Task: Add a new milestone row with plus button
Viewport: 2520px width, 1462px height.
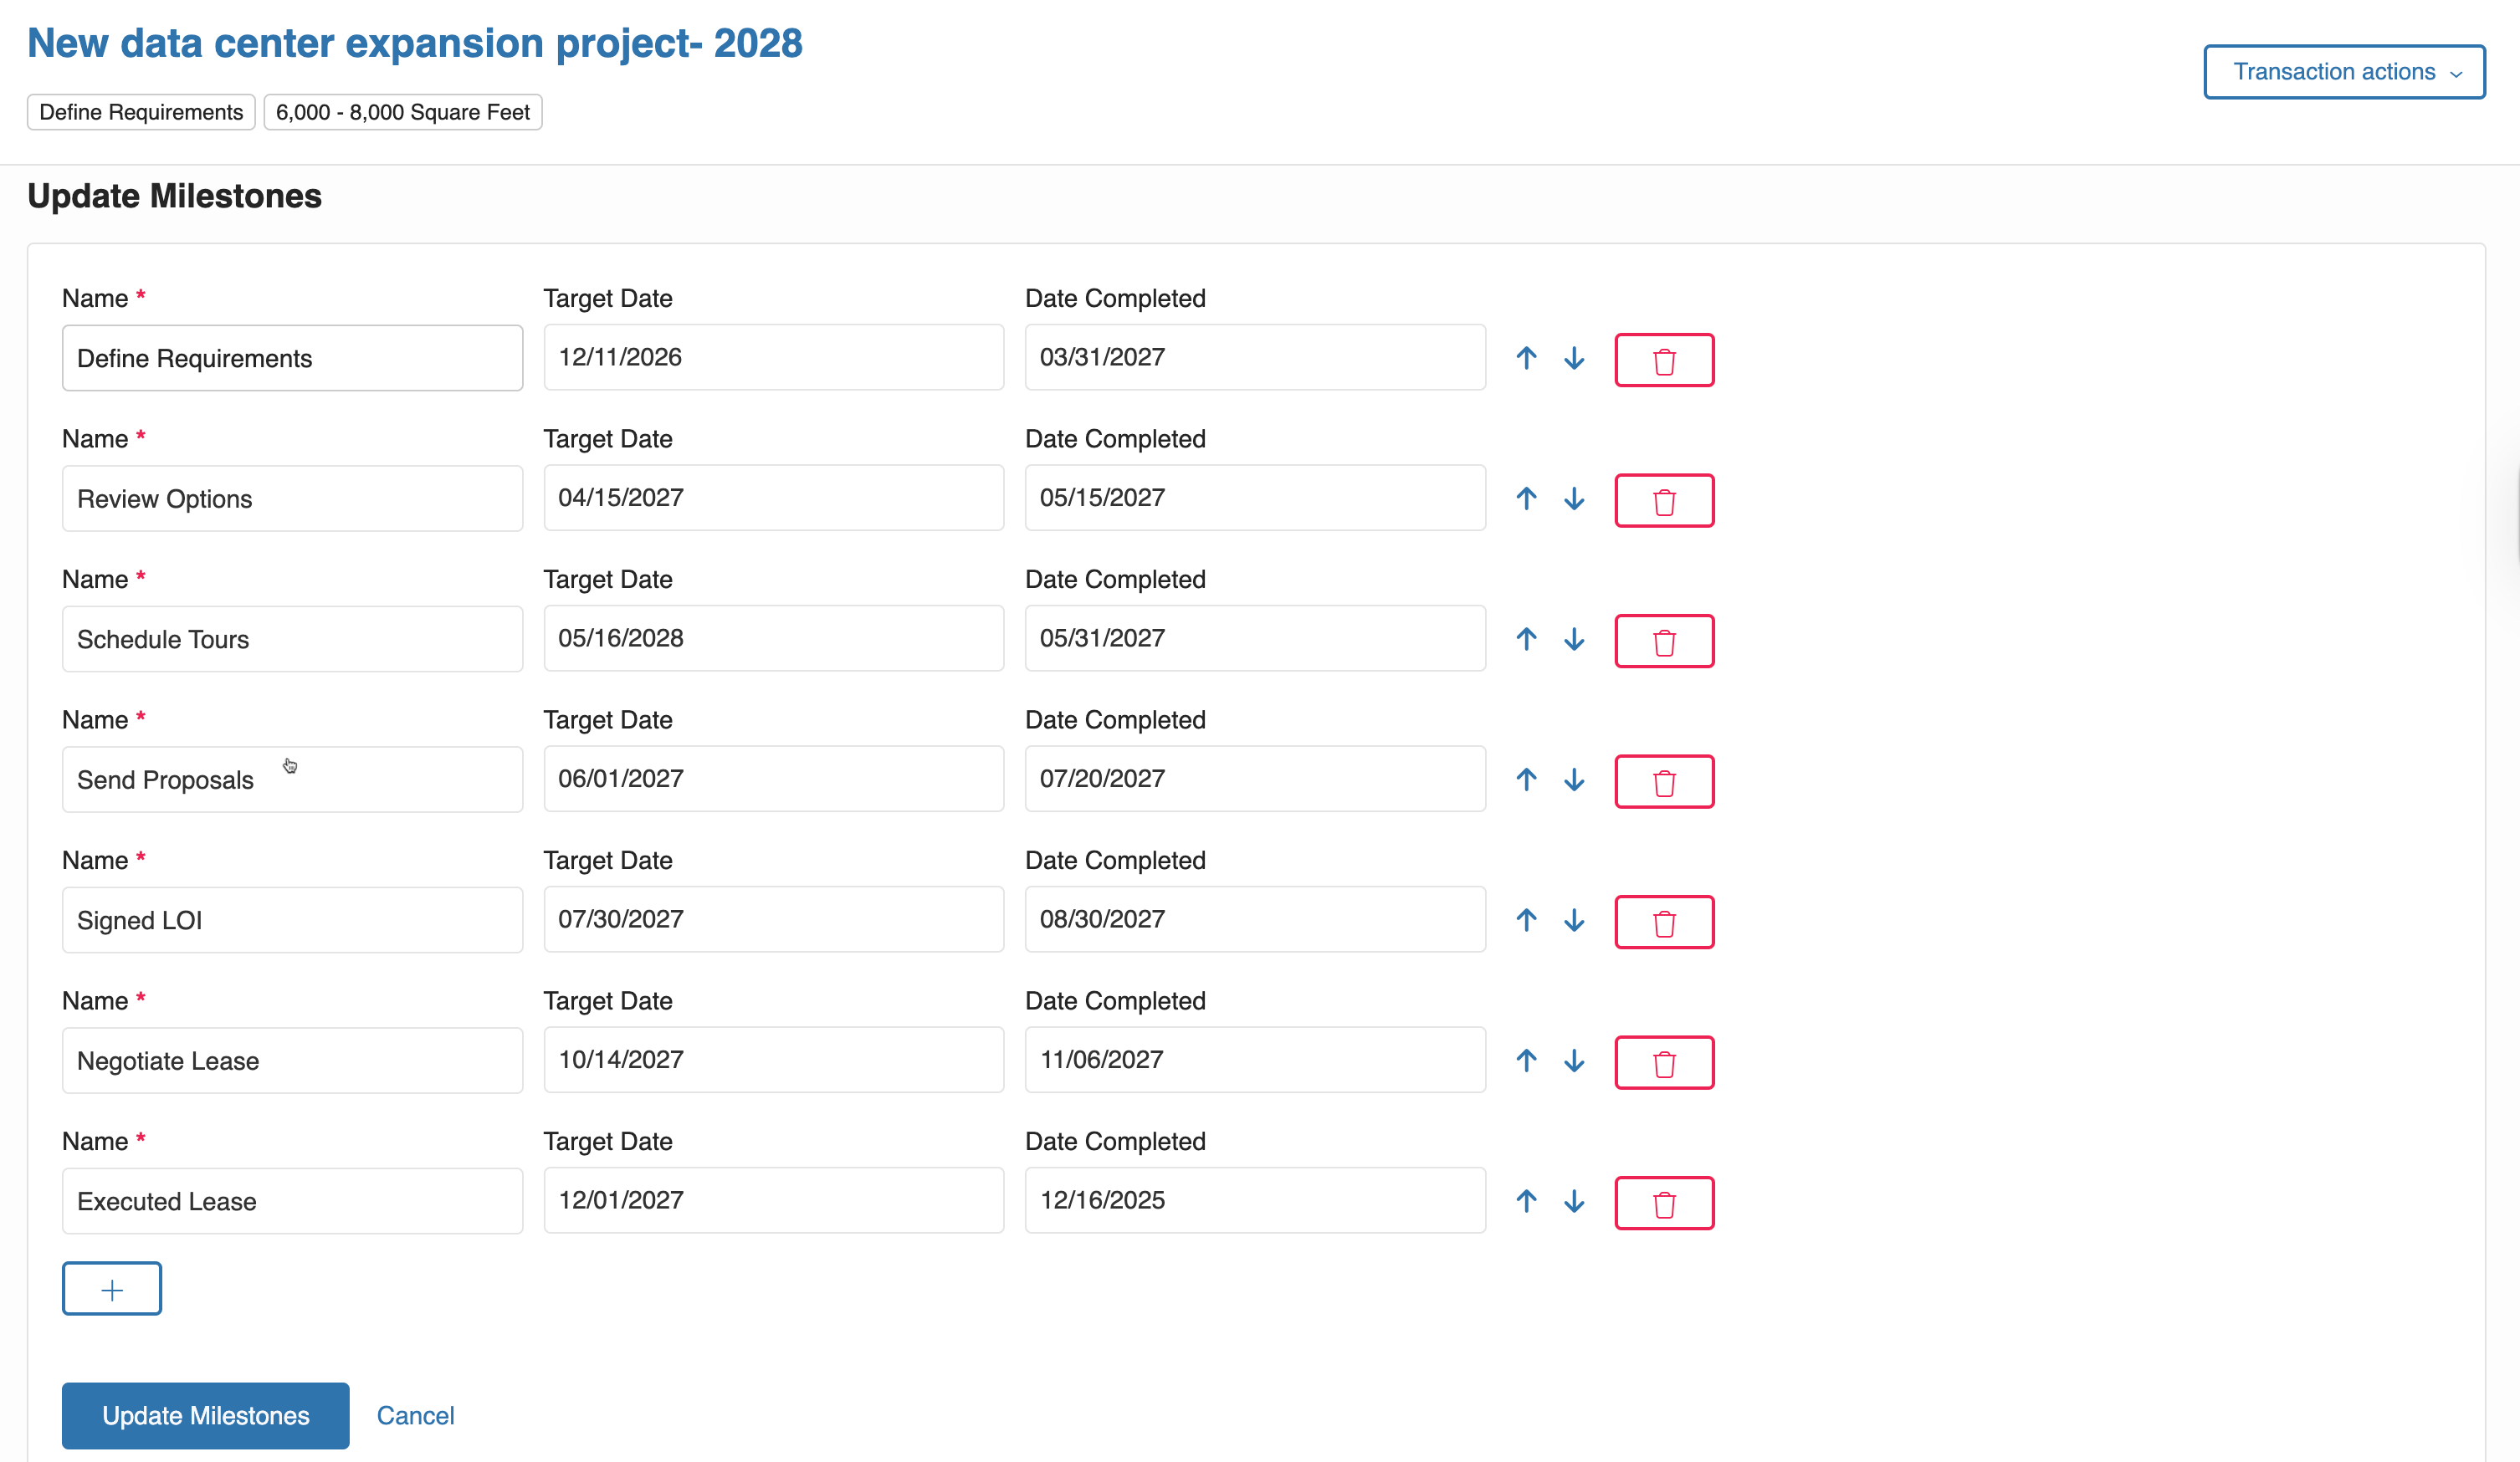Action: click(112, 1289)
